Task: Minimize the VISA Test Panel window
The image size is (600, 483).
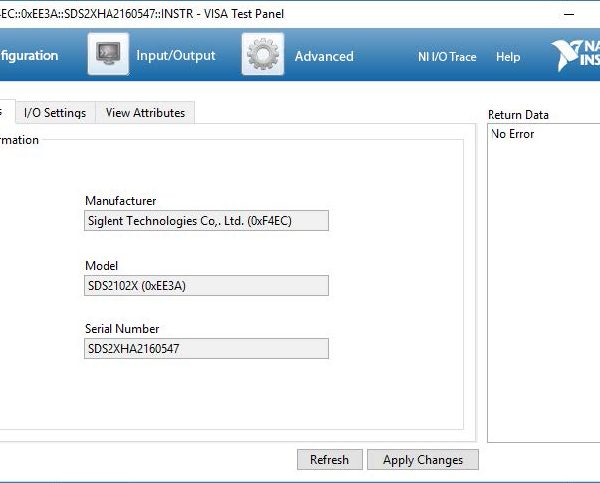Action: click(568, 14)
